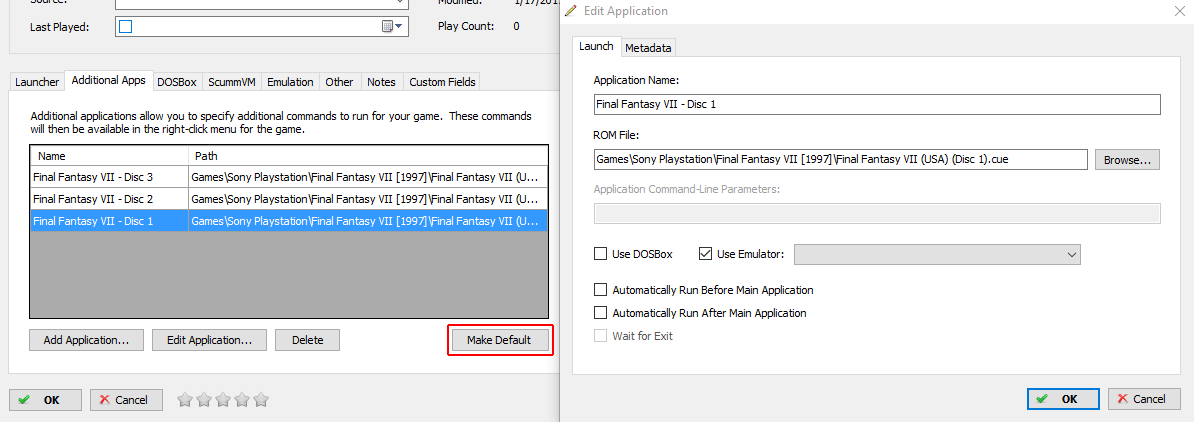This screenshot has width=1194, height=422.
Task: Uncheck the Use Emulator checkbox
Action: click(704, 254)
